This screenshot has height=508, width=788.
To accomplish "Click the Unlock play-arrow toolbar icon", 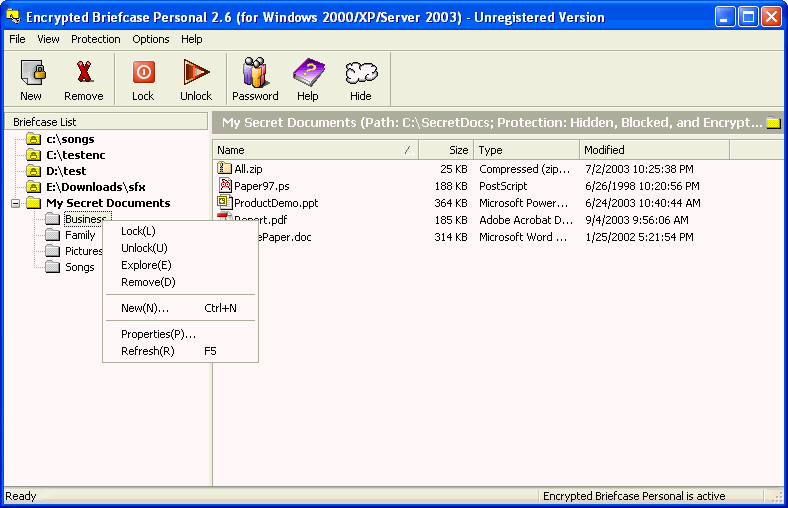I will (x=195, y=72).
